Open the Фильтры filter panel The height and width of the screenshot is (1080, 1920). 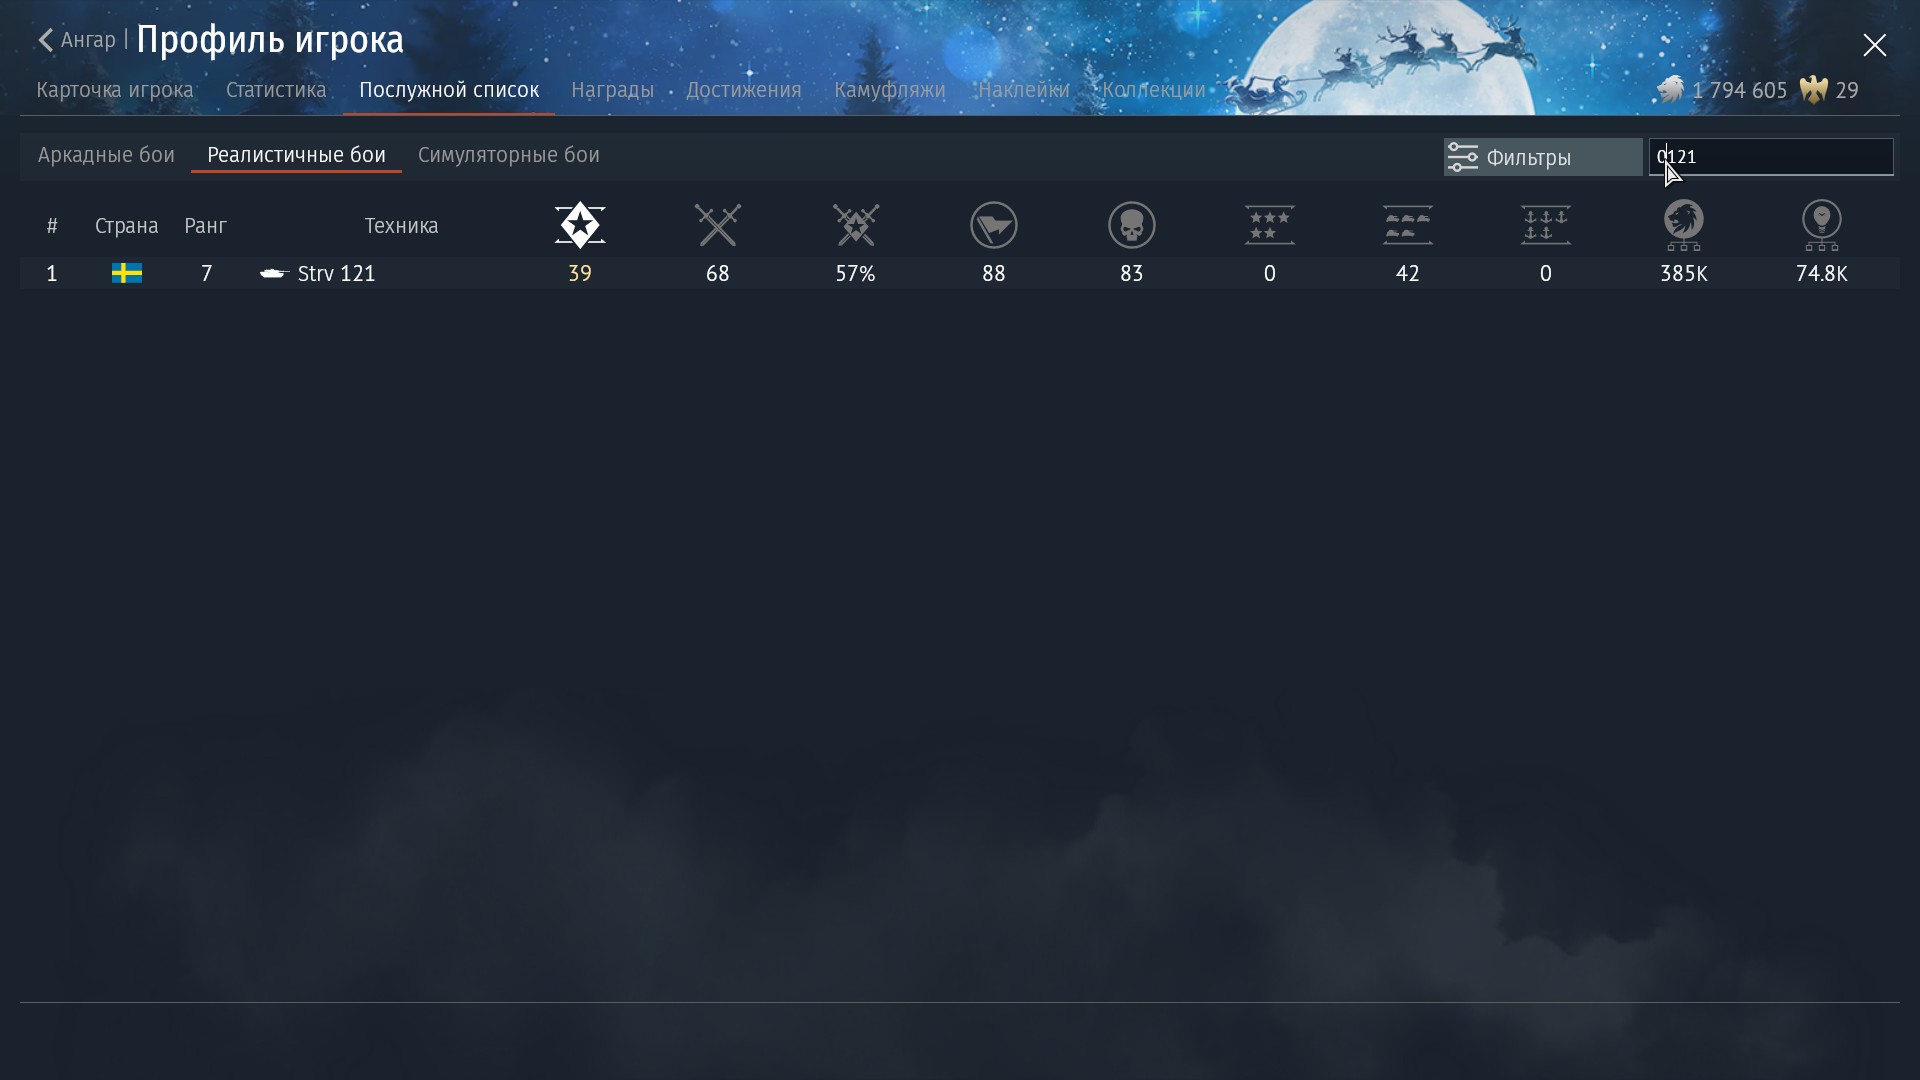coord(1542,157)
